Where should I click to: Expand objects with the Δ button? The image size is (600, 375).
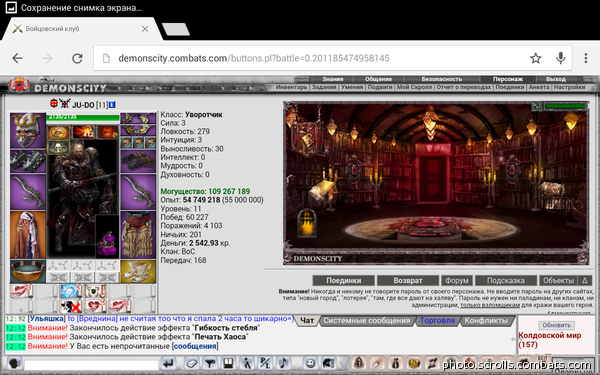coord(585,280)
